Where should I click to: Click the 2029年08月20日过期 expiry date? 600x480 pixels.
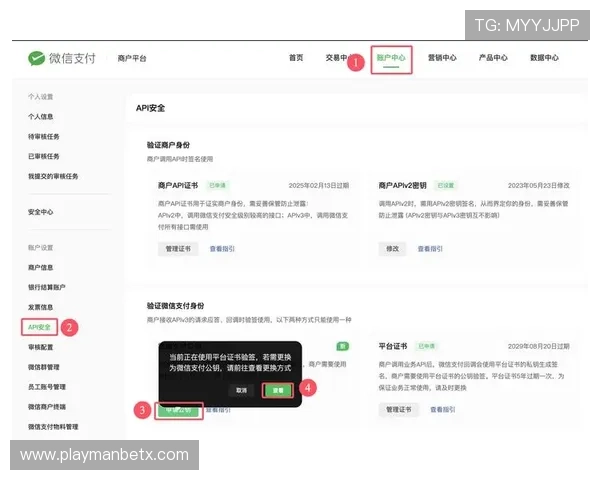[x=539, y=346]
